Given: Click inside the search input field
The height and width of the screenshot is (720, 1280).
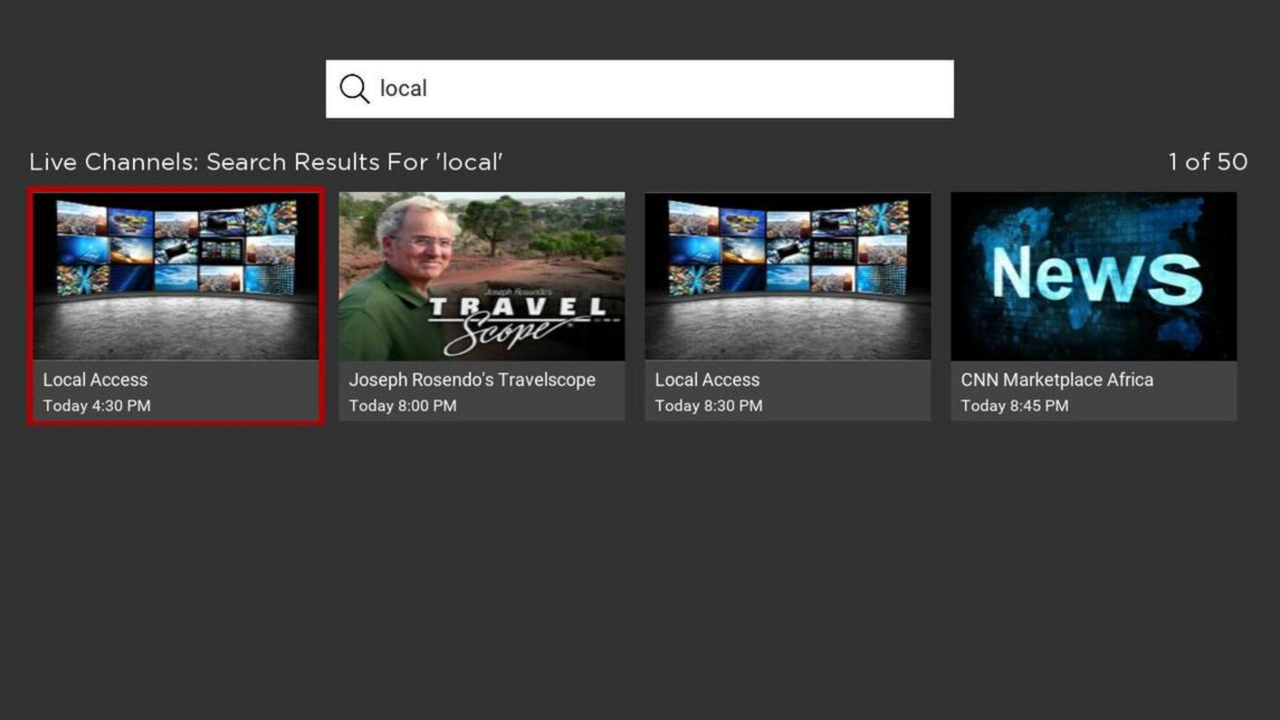Looking at the screenshot, I should coord(640,88).
